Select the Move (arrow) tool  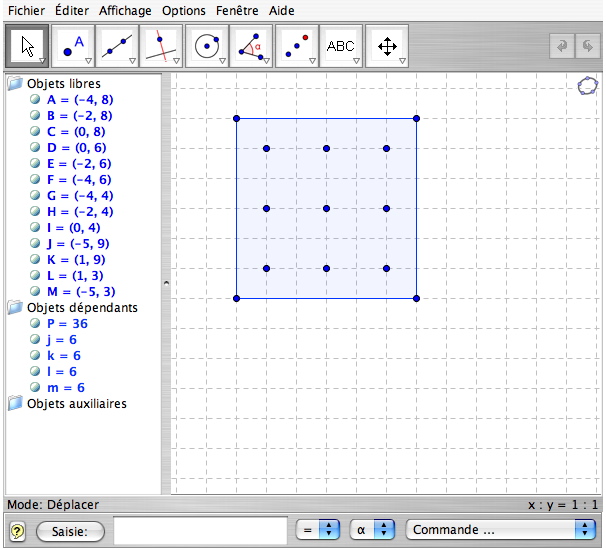coord(26,46)
